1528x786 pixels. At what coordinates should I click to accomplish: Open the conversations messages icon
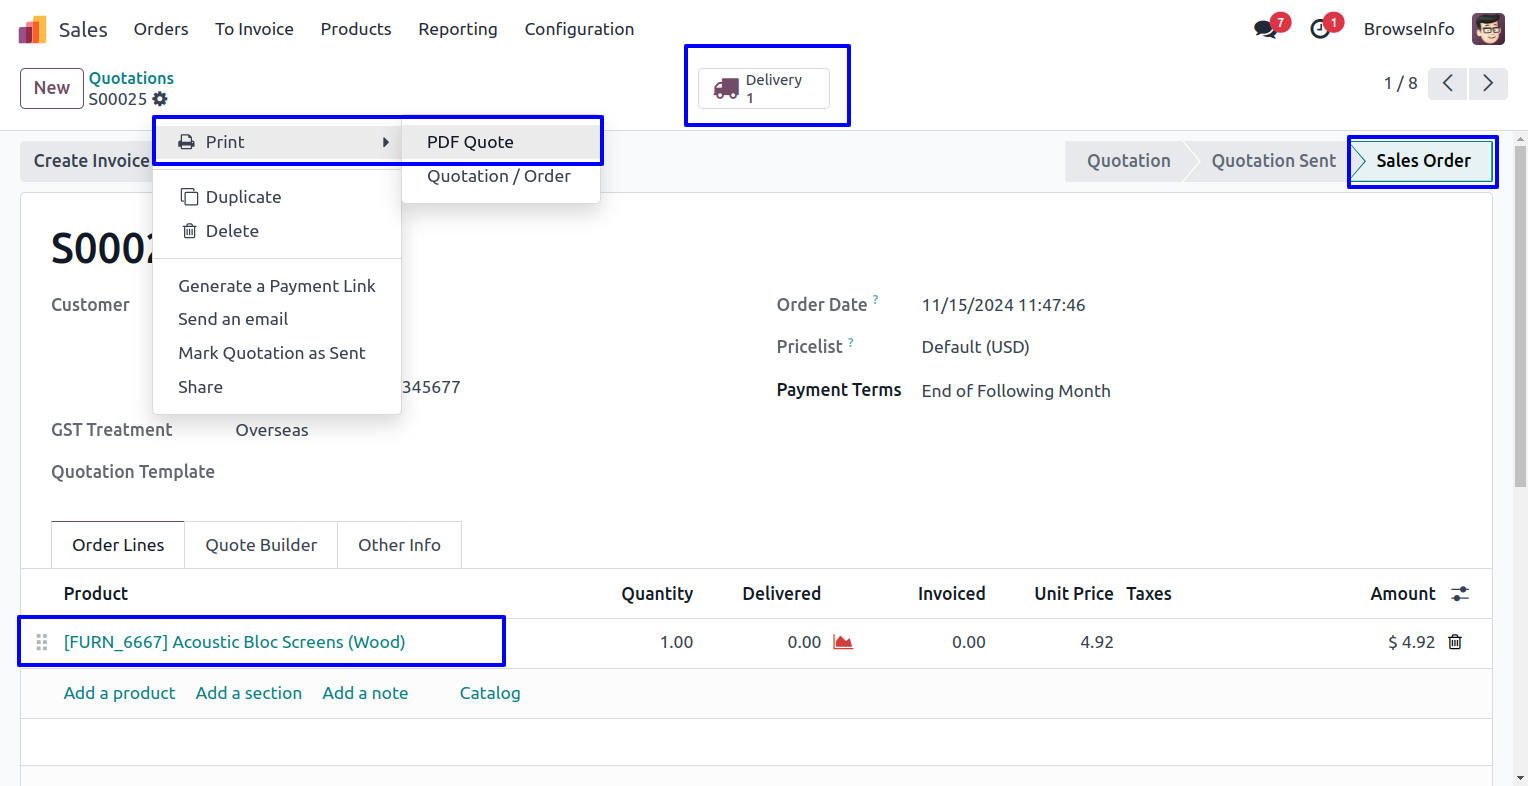(1267, 29)
